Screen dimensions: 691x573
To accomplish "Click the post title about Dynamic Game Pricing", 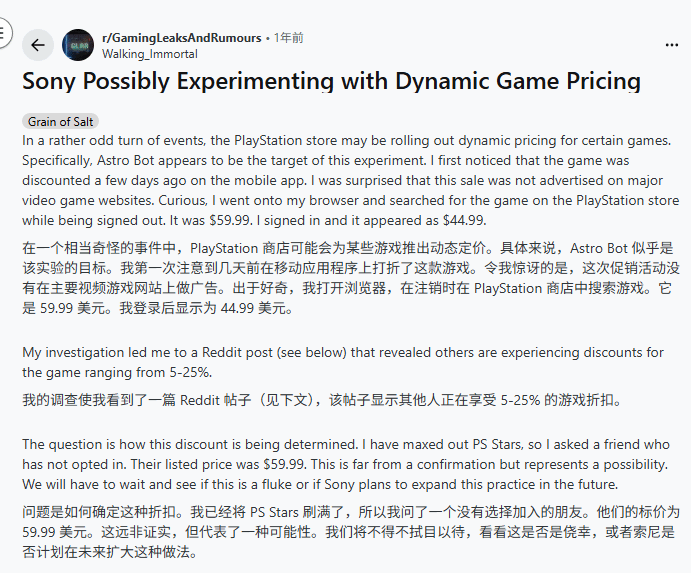I will 331,82.
